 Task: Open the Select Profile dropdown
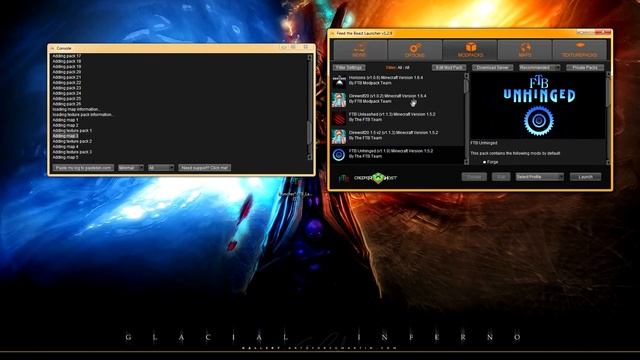[x=539, y=177]
